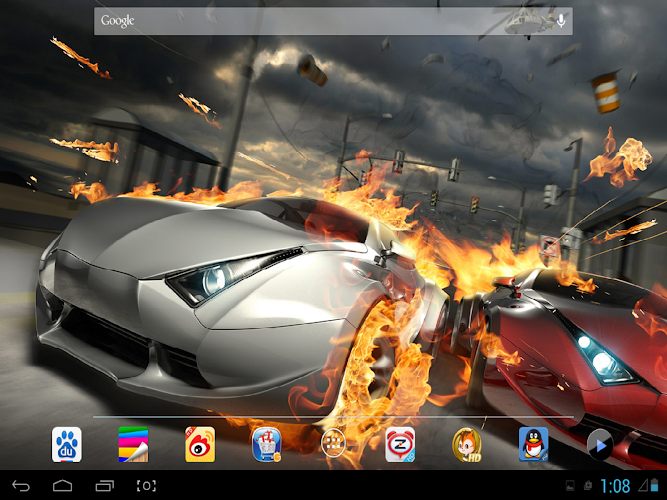Open the shopping cart app
The image size is (667, 500).
[x=267, y=445]
